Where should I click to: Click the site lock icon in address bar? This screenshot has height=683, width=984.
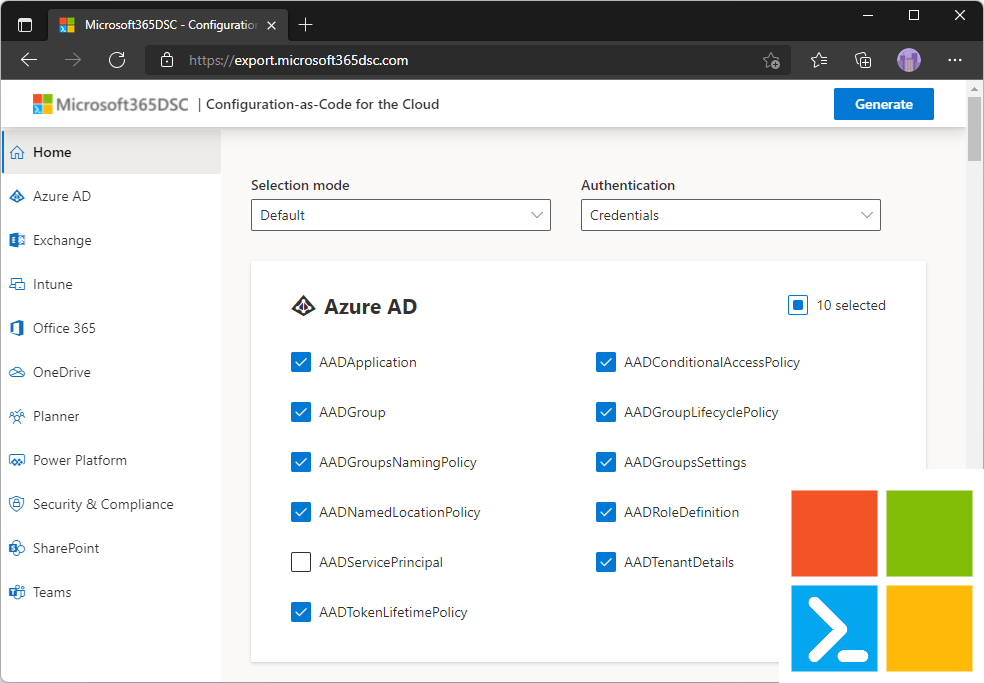(x=167, y=60)
